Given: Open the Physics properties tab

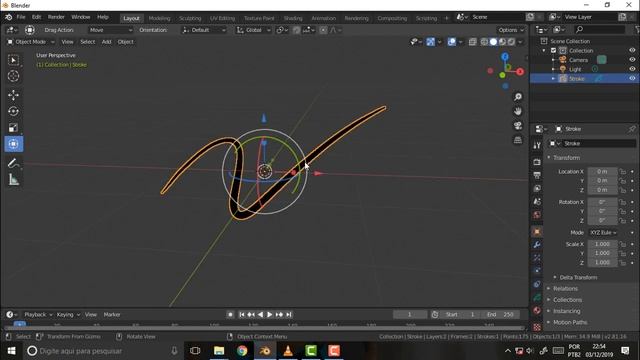Looking at the screenshot, I should [537, 271].
